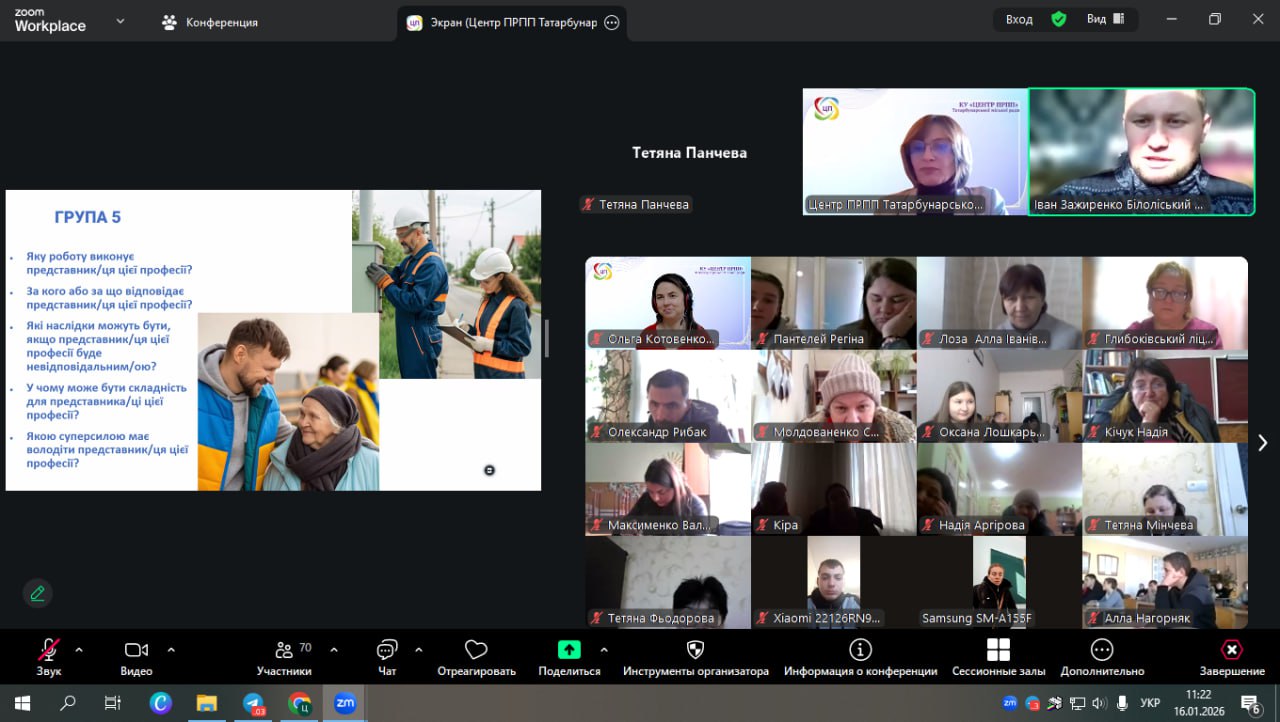This screenshot has width=1280, height=722.
Task: Select the Экран (Центр ПРПП) tab
Action: tap(513, 22)
